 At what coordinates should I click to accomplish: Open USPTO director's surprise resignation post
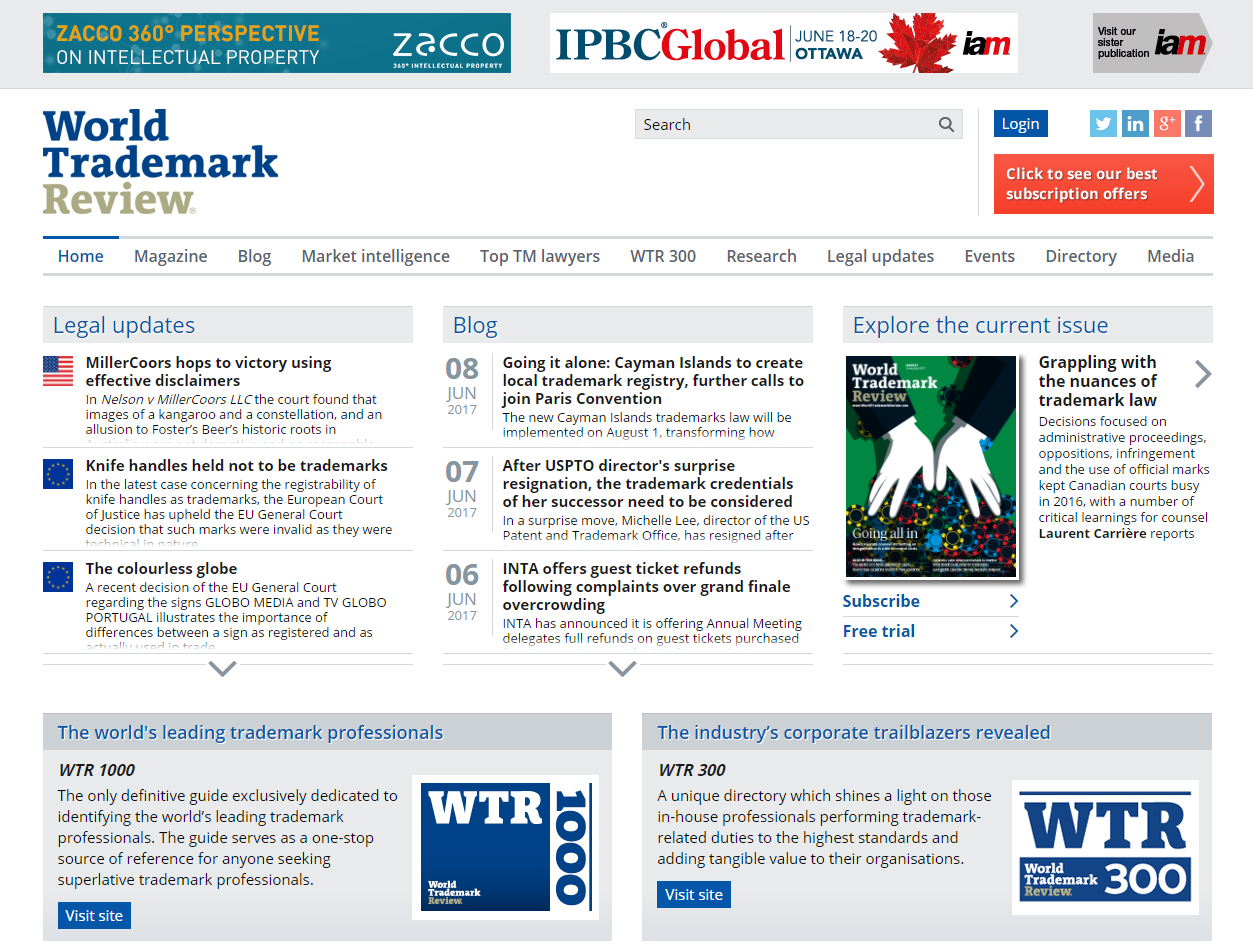pyautogui.click(x=648, y=484)
